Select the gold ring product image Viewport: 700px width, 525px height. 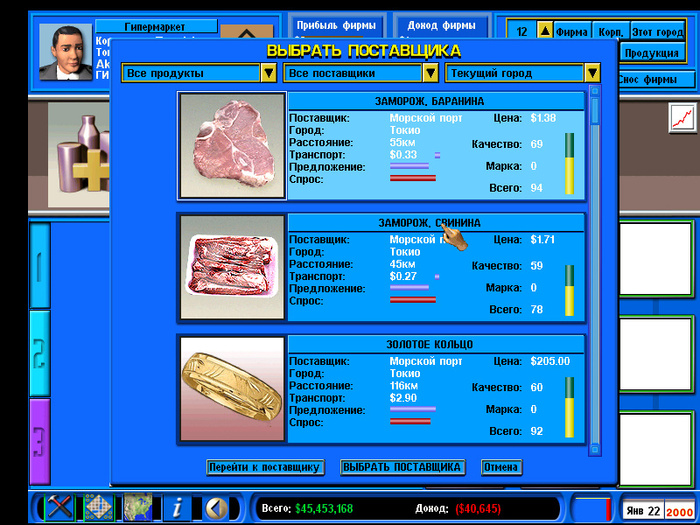tap(232, 389)
